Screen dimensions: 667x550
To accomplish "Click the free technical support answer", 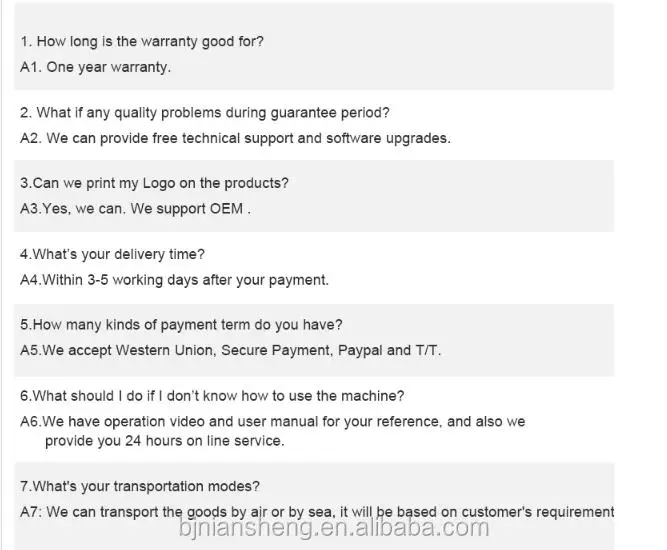I will click(235, 138).
